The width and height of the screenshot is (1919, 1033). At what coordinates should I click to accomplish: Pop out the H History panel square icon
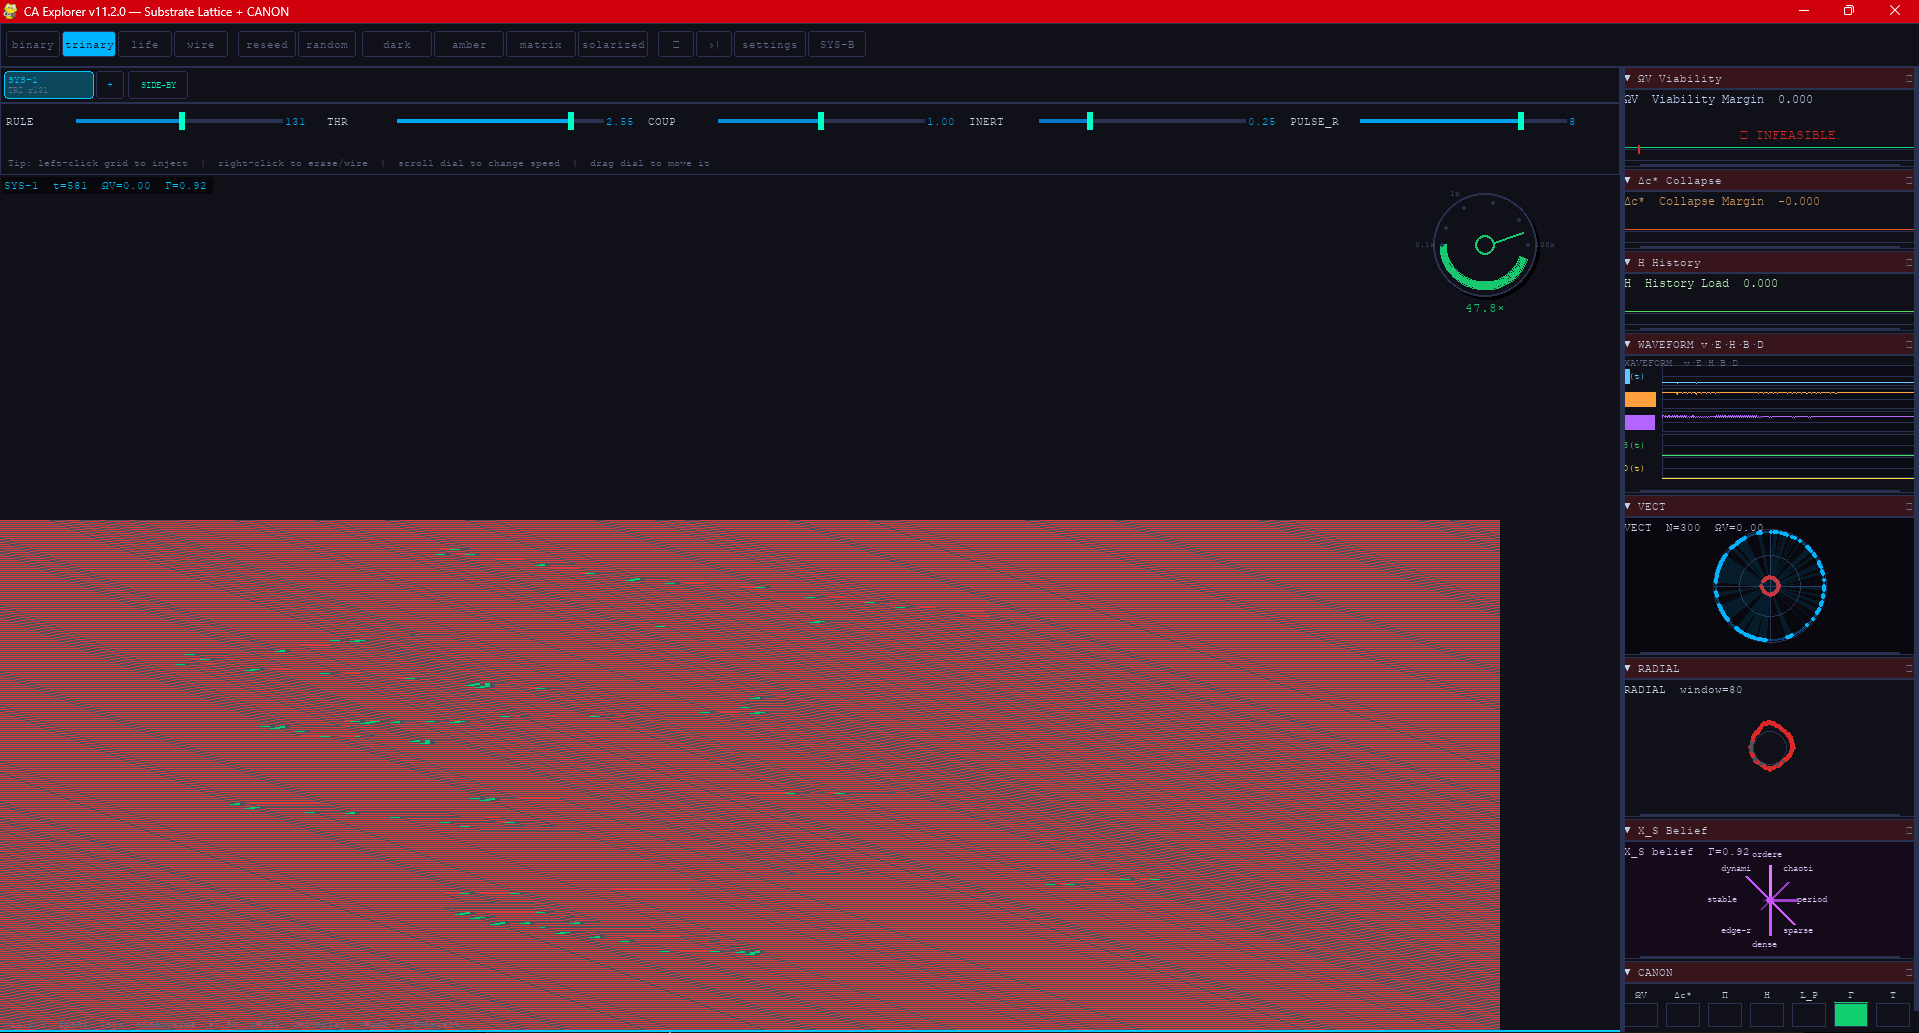(x=1908, y=262)
